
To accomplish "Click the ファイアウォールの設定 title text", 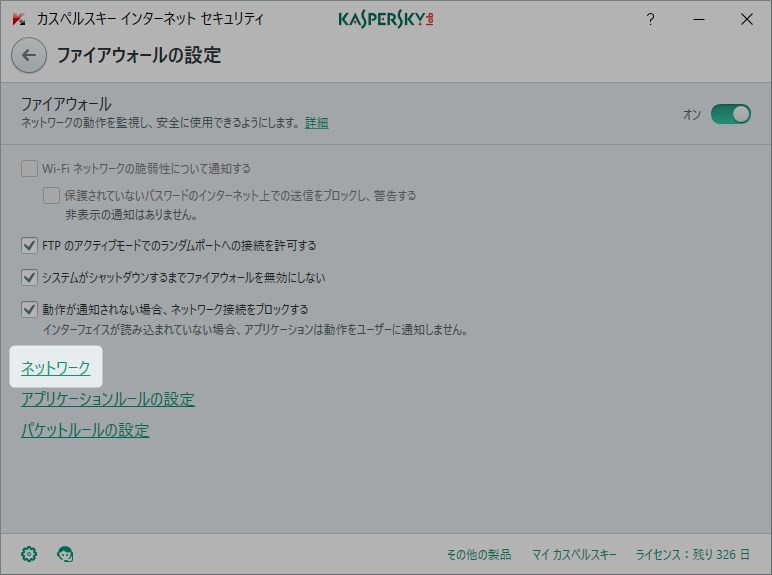I will [139, 55].
